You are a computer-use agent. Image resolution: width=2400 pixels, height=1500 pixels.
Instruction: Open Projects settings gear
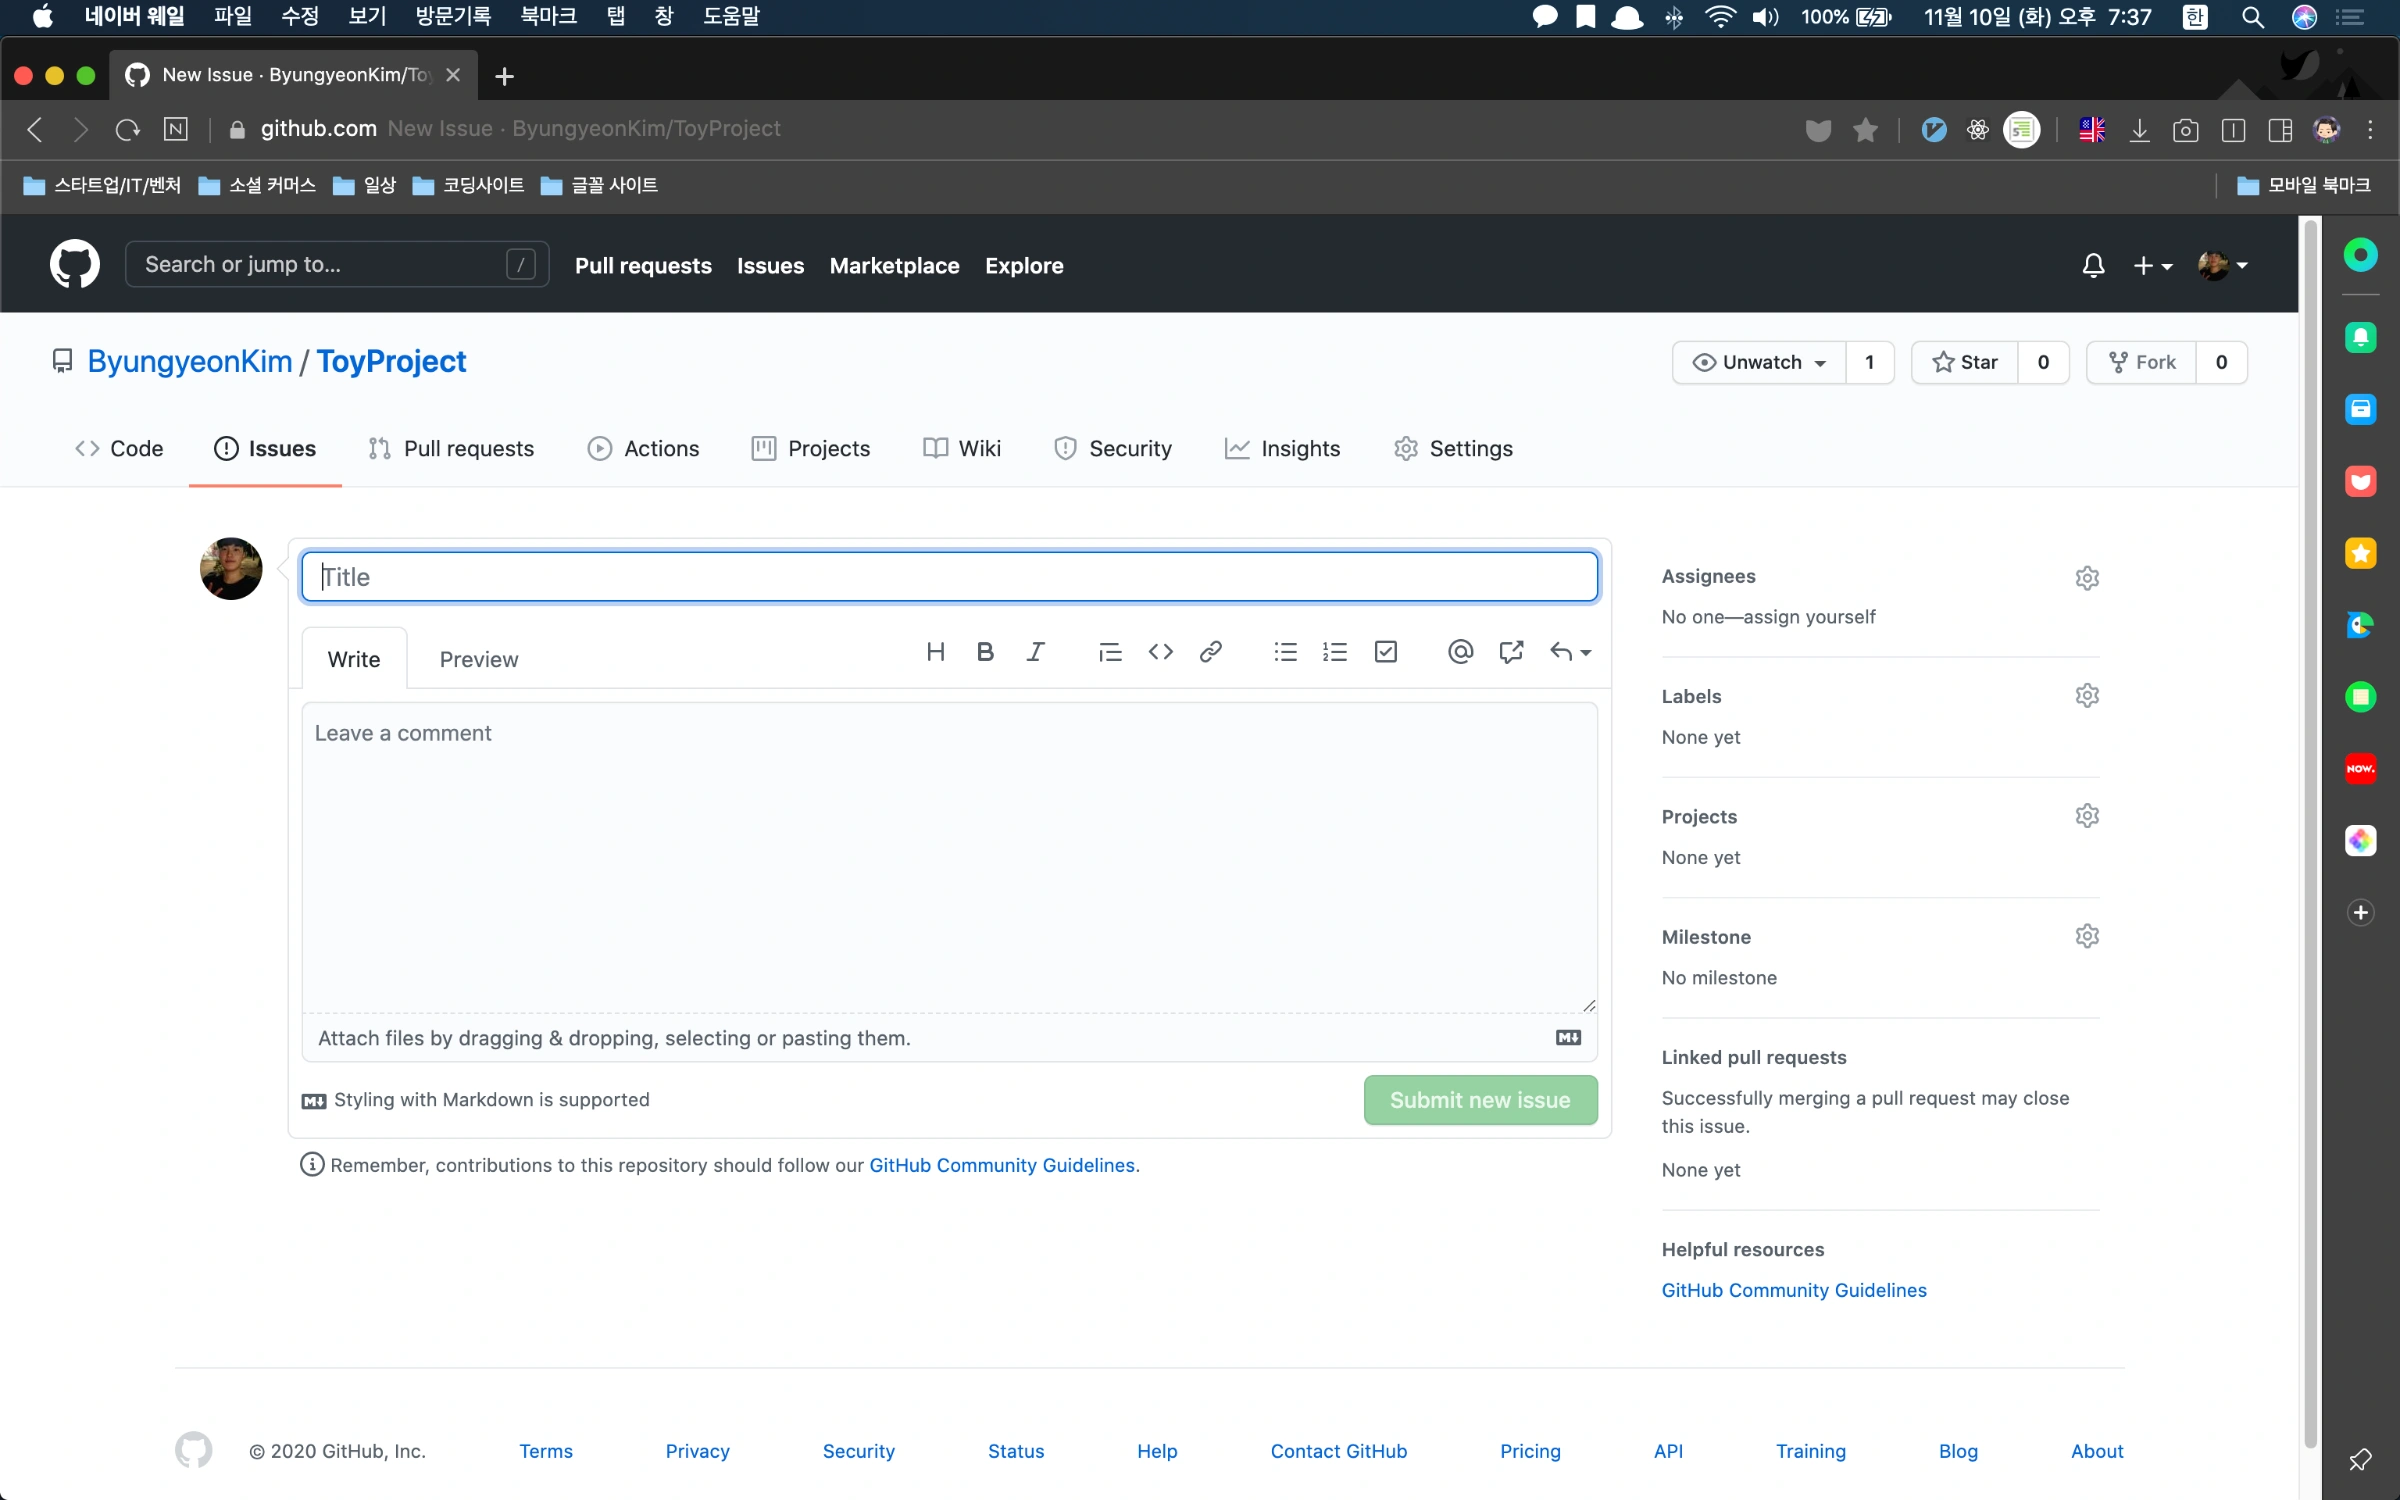tap(2087, 815)
